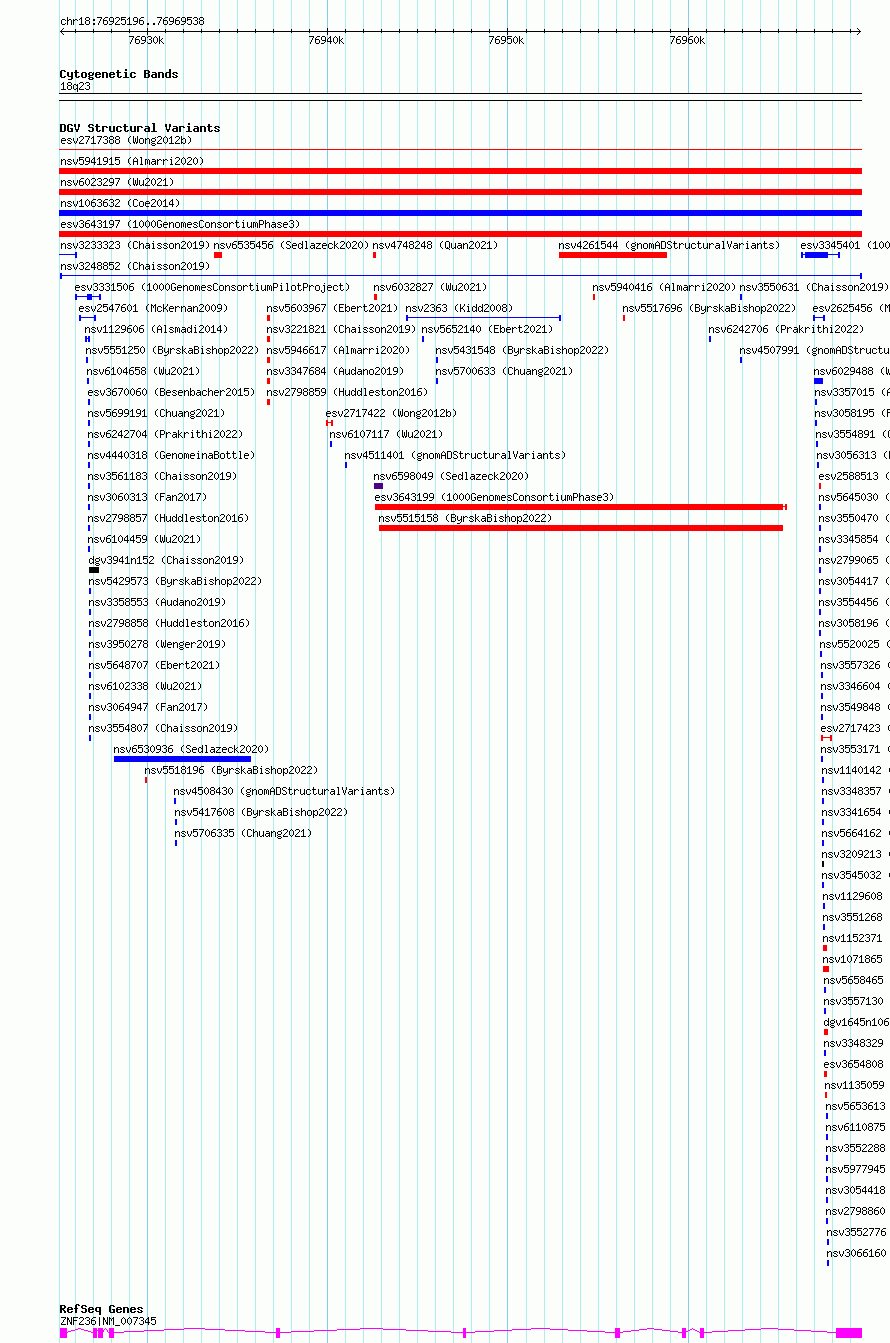
Task: Click the nsv5603967 (Ebert2021) label
Action: click(x=332, y=308)
